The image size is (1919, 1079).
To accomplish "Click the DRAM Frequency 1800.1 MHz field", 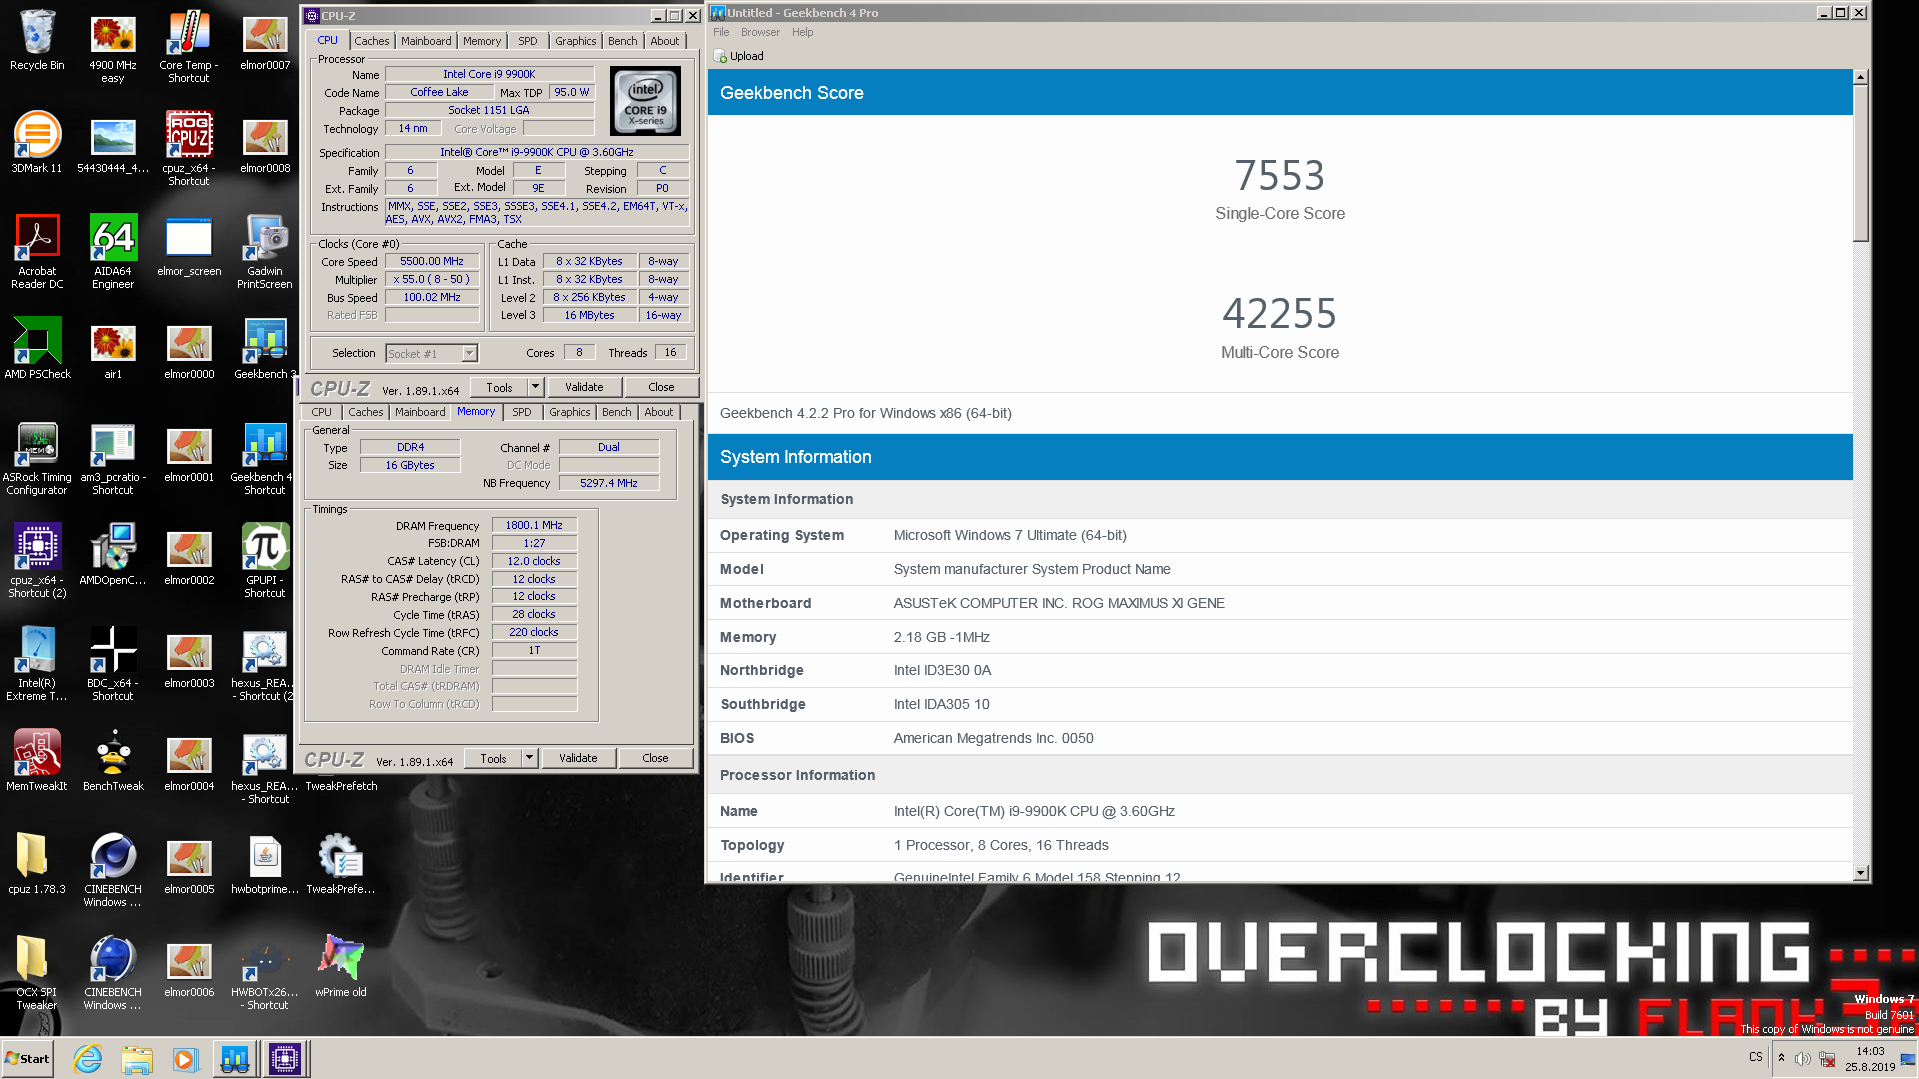I will point(534,525).
